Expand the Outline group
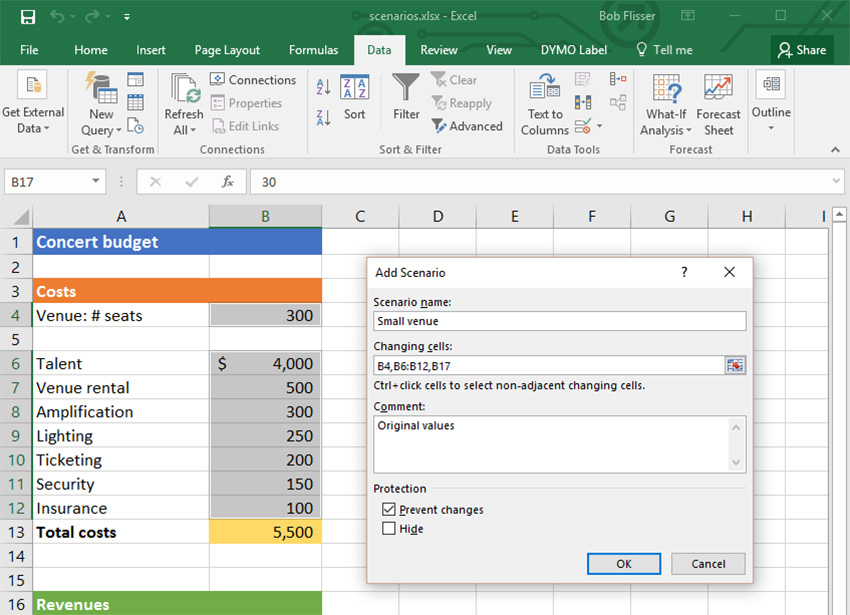This screenshot has width=850, height=615. tap(771, 102)
